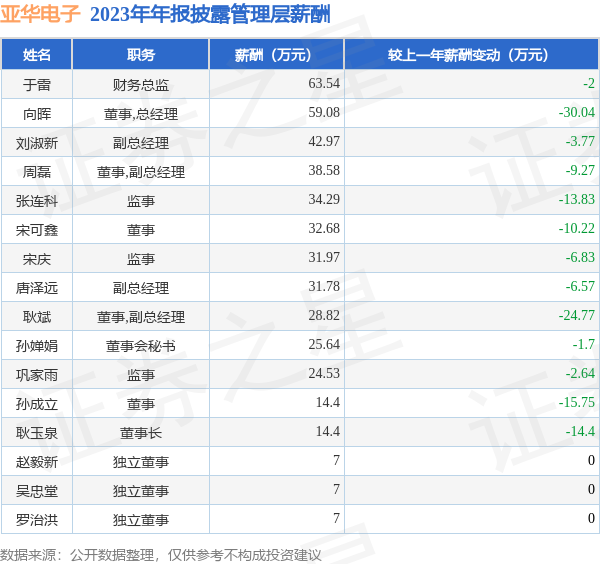Click the change value -13.83
The image size is (600, 564).
[577, 199]
